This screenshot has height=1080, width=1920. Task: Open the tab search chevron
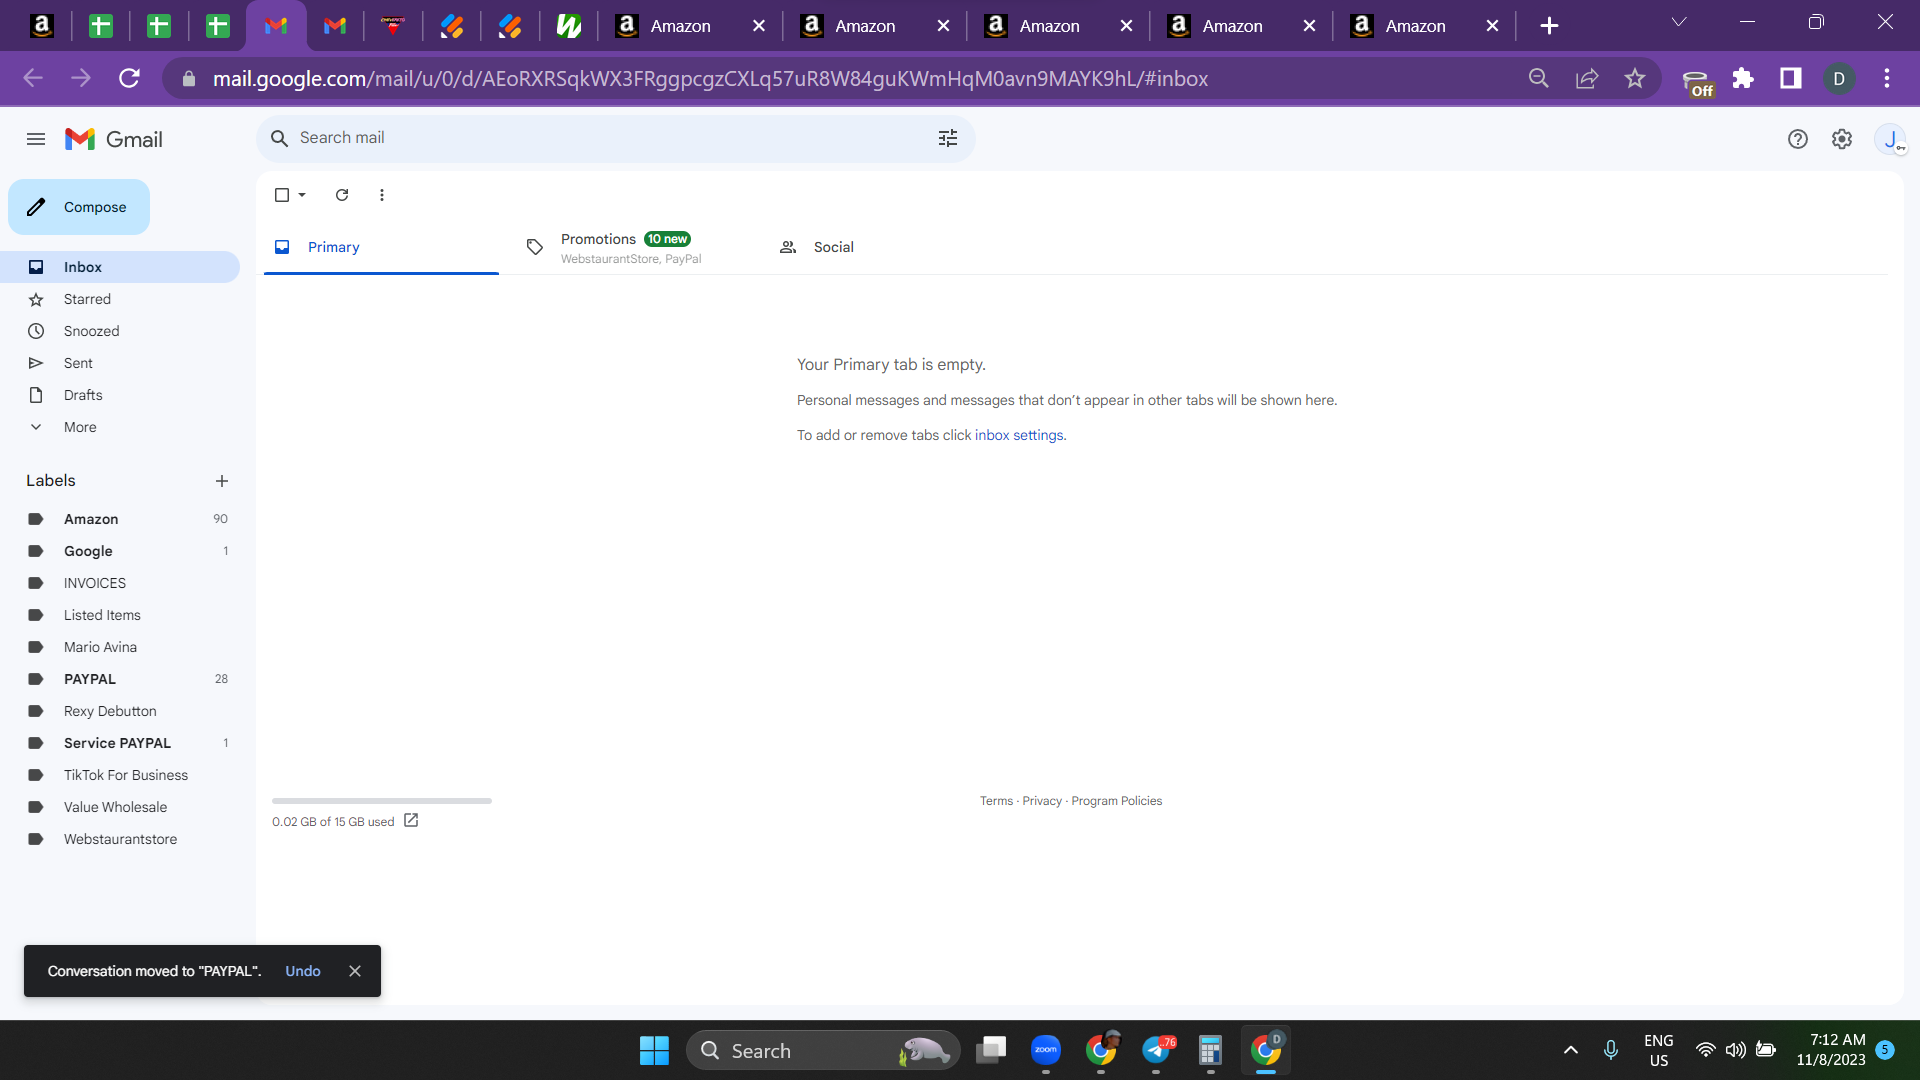pos(1679,22)
